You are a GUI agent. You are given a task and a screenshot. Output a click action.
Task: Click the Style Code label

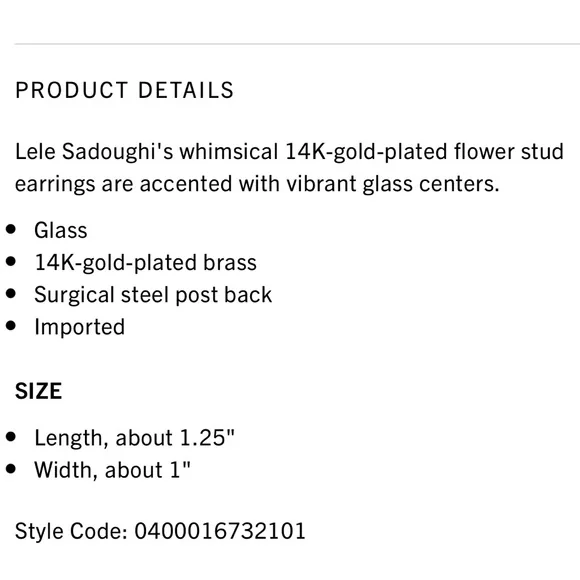pos(71,531)
